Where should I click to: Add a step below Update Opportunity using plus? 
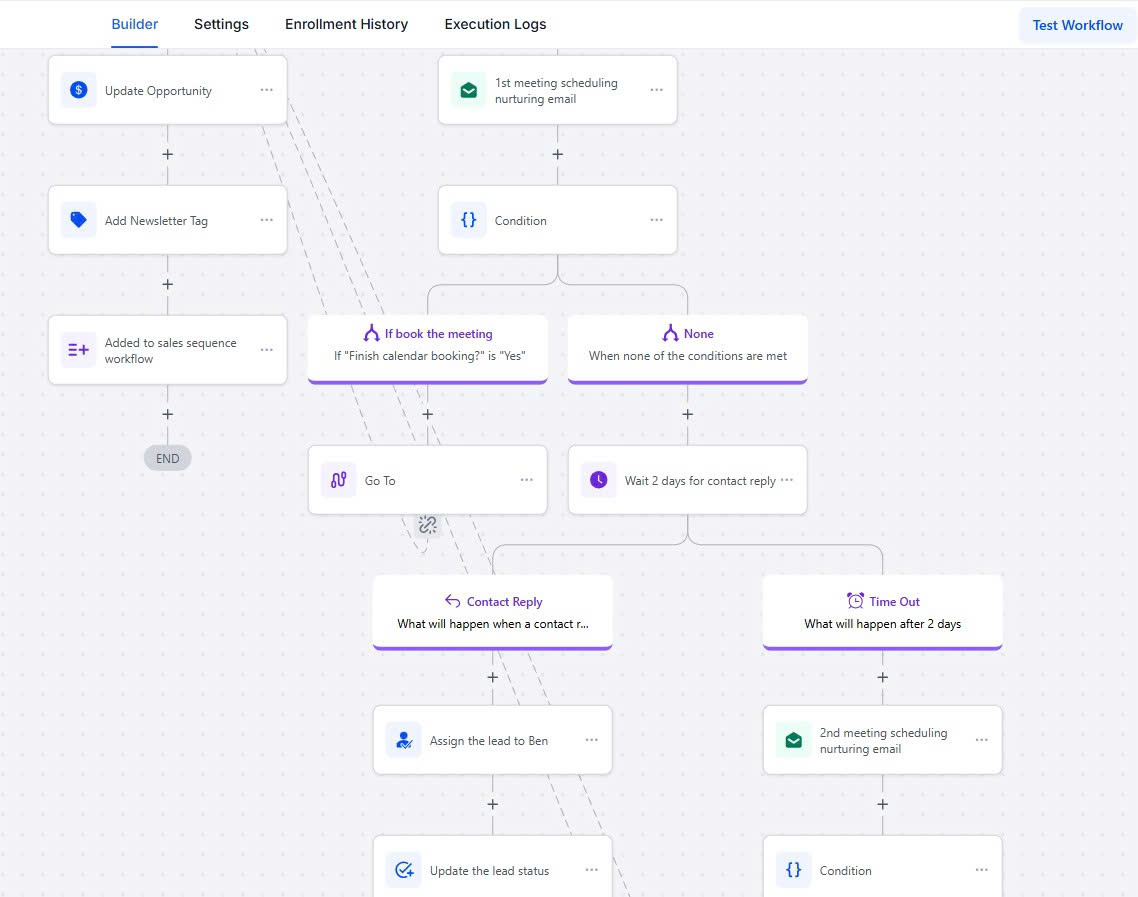[x=168, y=154]
